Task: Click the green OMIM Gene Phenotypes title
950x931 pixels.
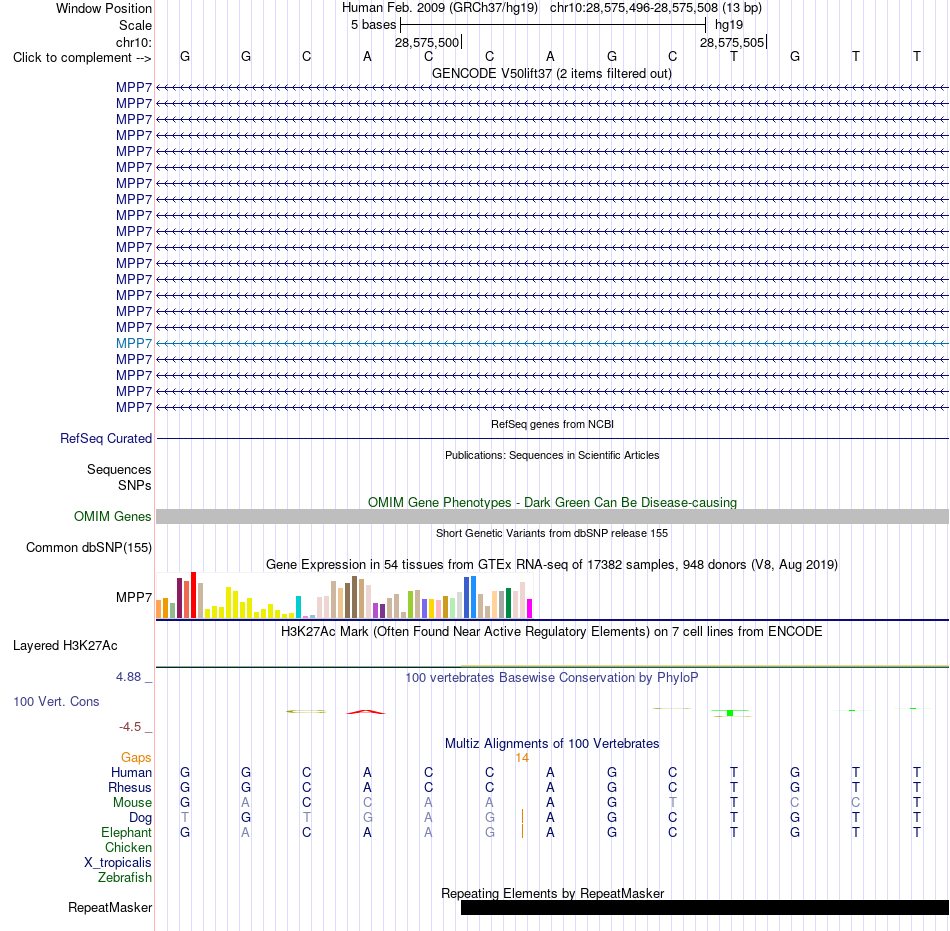Action: (552, 502)
